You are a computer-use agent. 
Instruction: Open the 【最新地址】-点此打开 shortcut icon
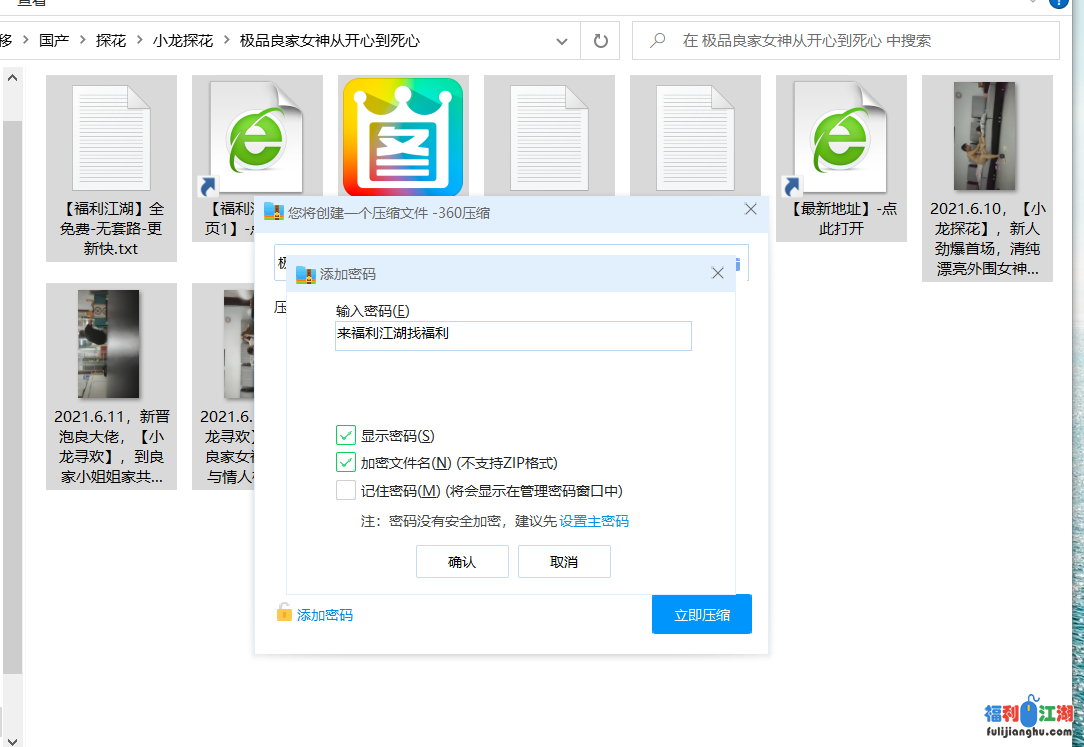coord(841,138)
